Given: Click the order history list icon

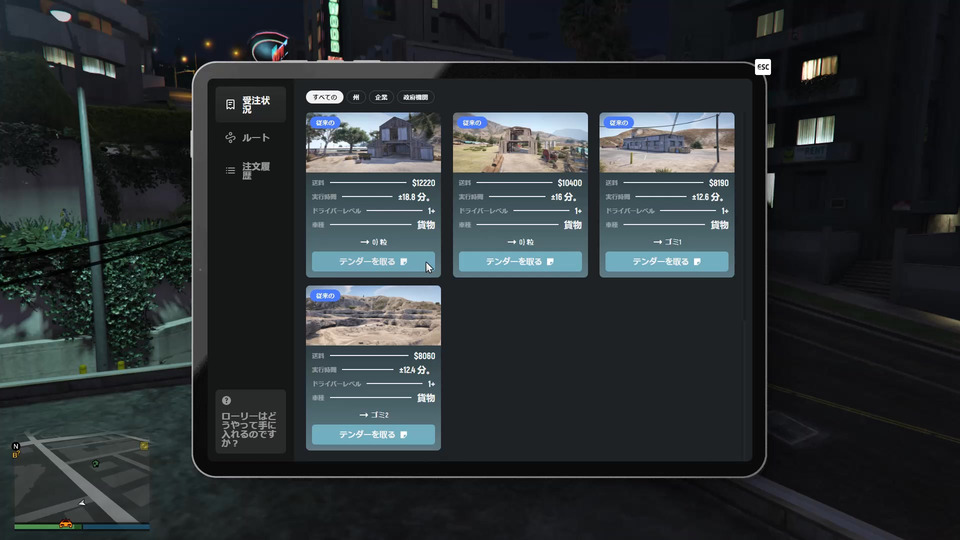Looking at the screenshot, I should (x=230, y=171).
